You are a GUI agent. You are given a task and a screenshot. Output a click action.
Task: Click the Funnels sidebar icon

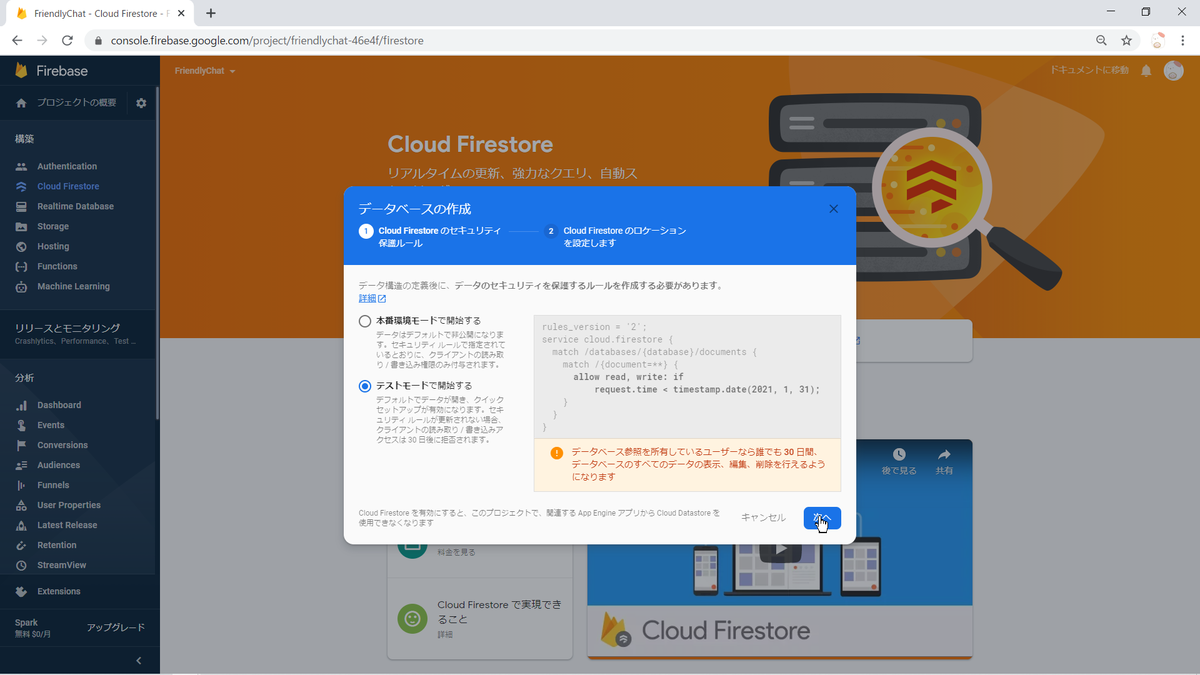(x=21, y=485)
